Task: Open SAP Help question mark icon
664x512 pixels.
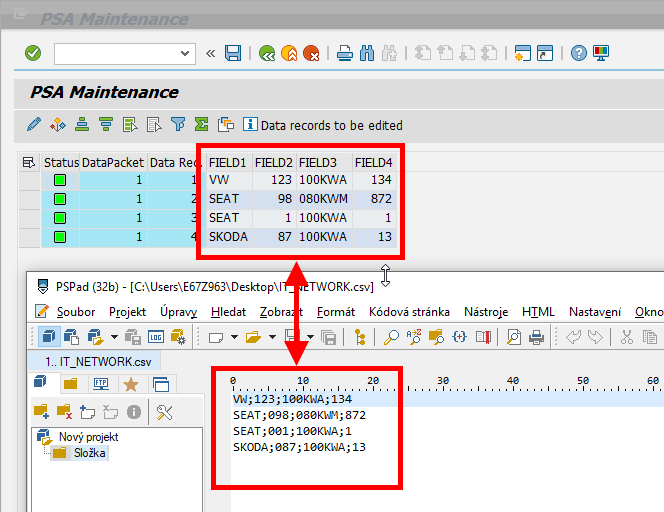Action: [x=578, y=53]
